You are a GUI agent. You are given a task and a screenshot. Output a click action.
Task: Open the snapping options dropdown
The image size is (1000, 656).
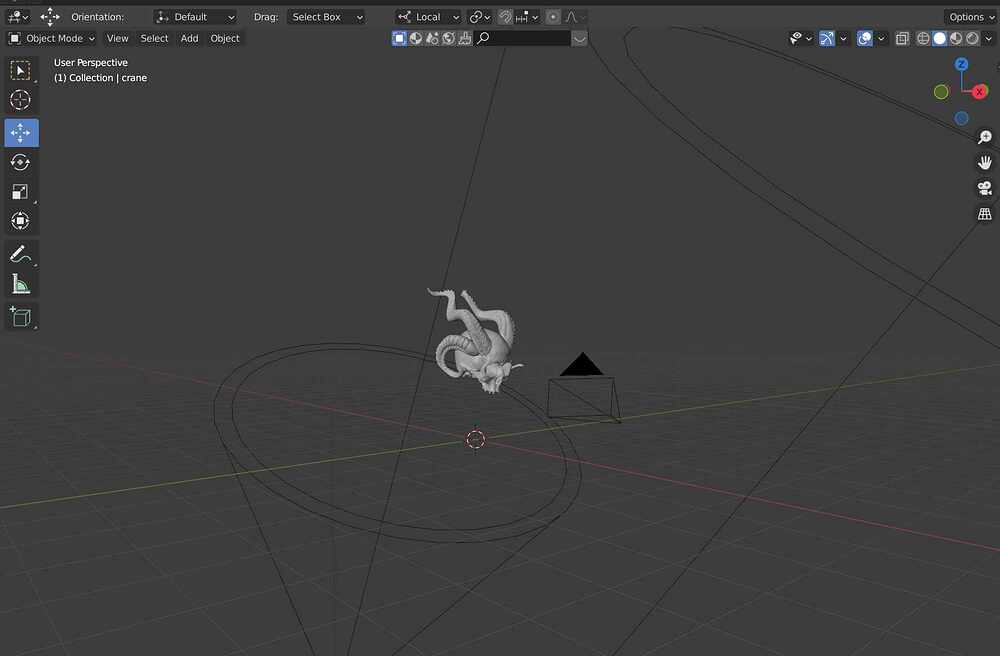point(527,17)
